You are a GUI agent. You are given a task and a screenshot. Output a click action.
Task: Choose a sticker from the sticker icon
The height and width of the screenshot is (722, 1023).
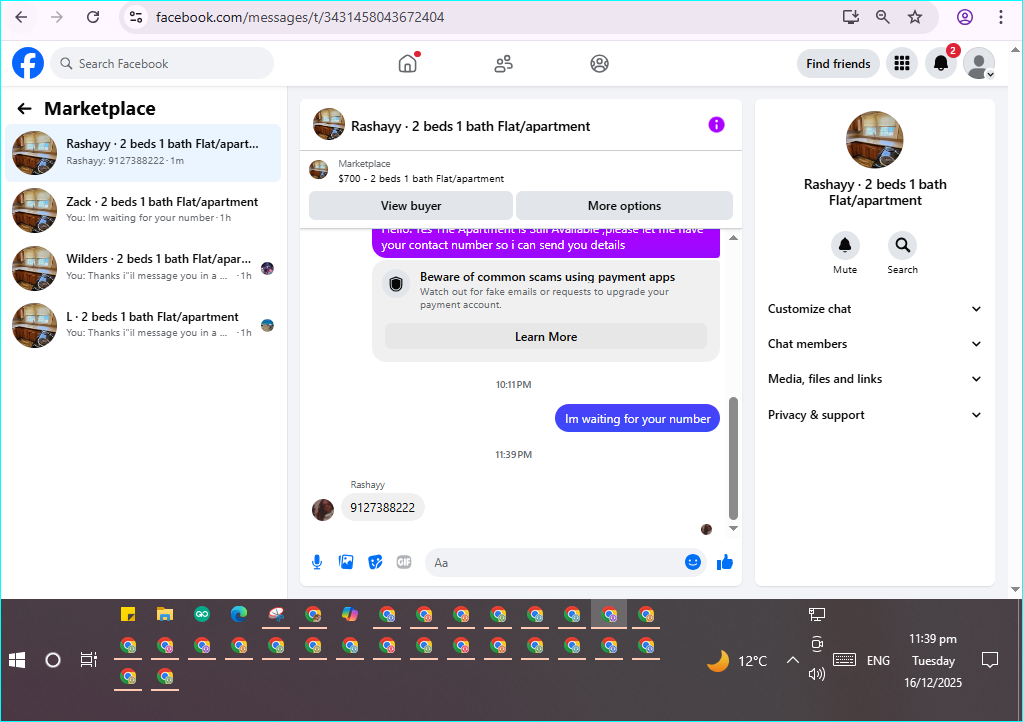[375, 562]
